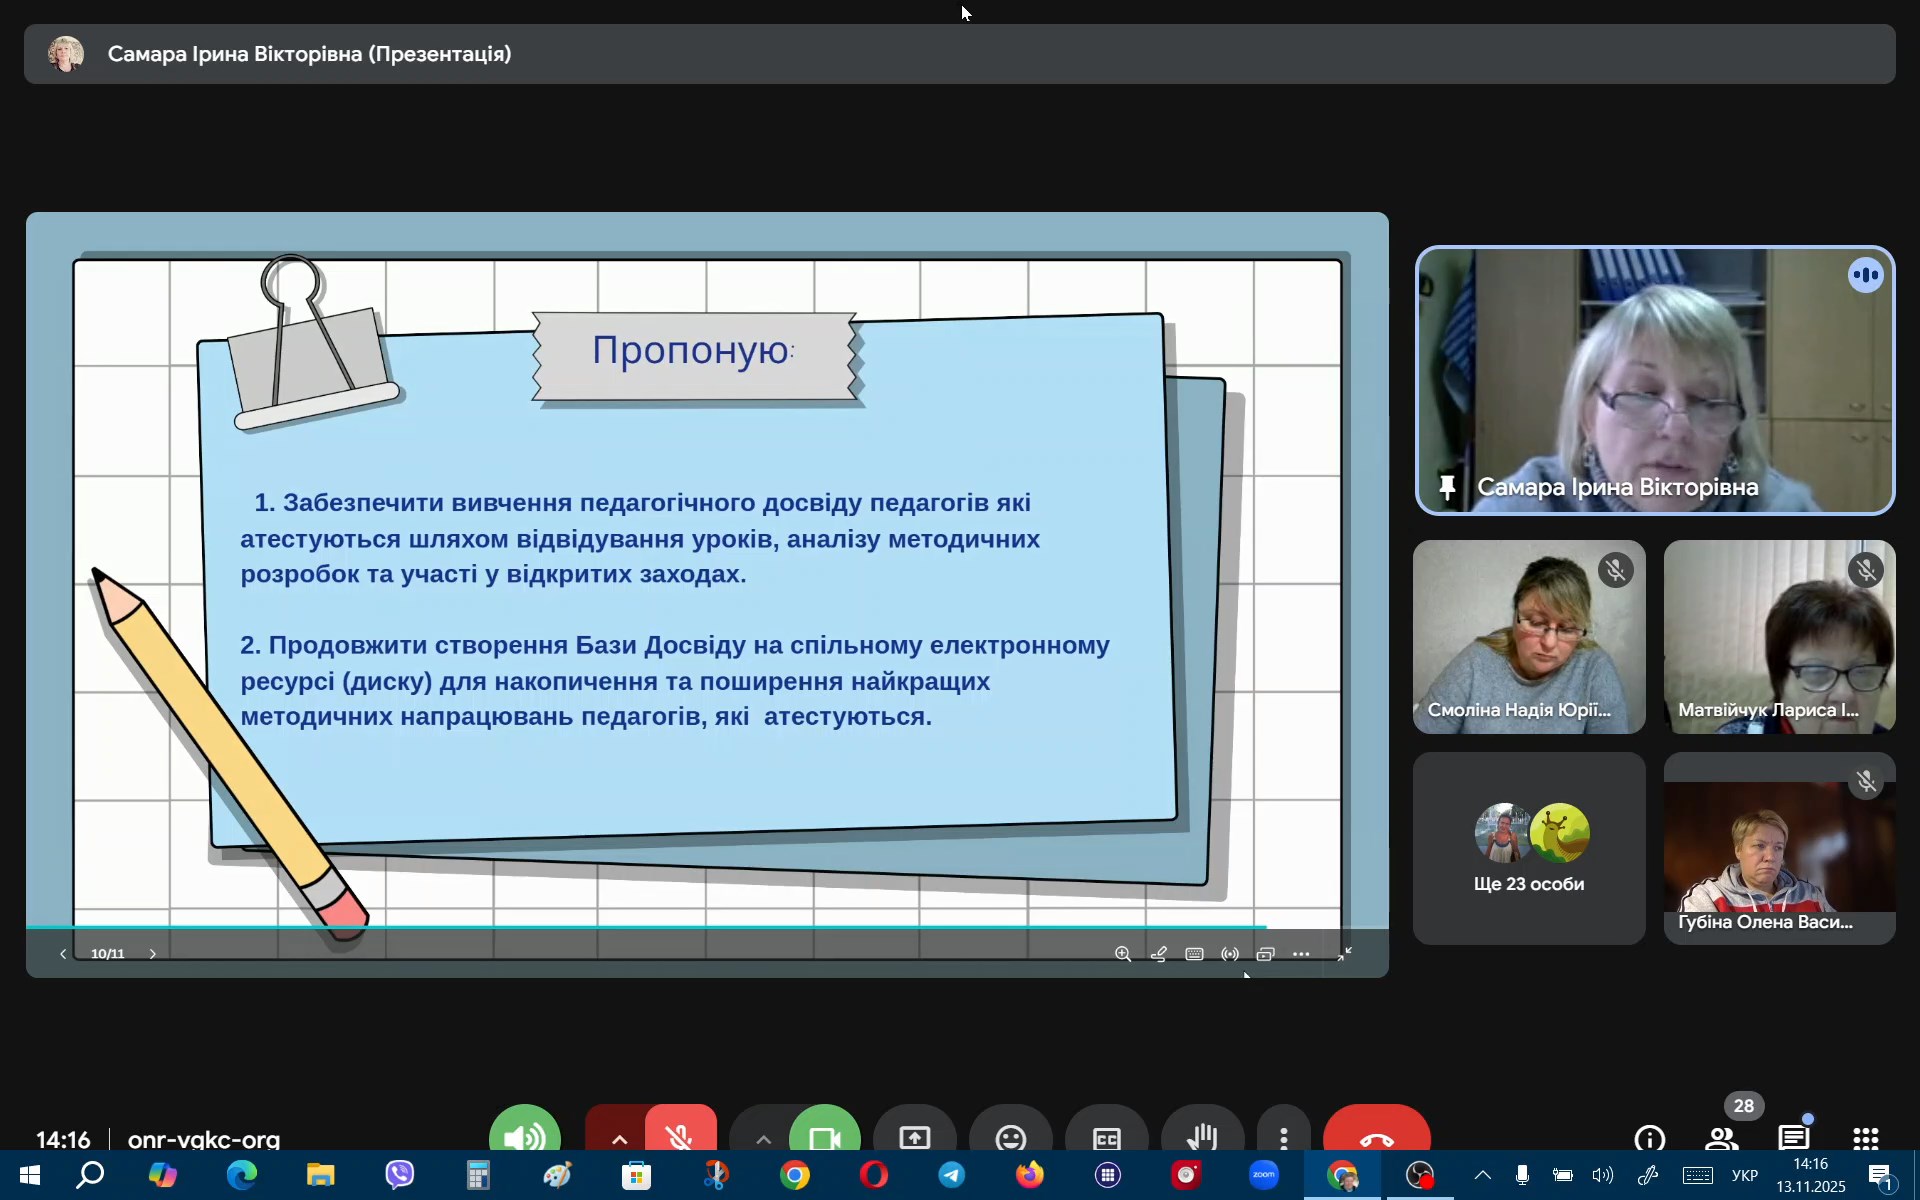Expand the microphone audio settings arrow
1920x1200 pixels.
point(619,1138)
